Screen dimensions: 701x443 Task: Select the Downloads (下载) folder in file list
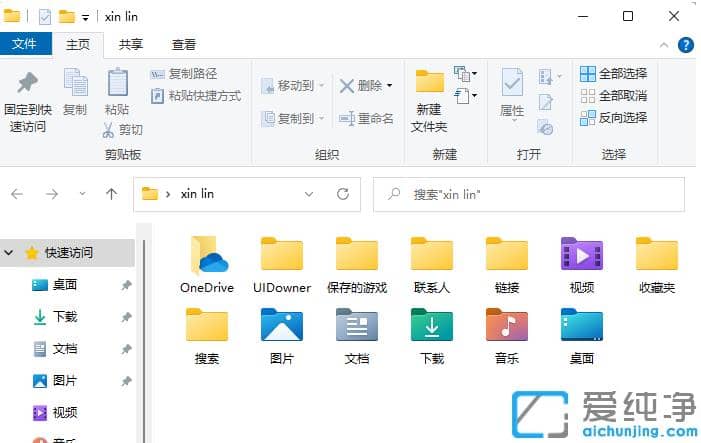pos(432,335)
